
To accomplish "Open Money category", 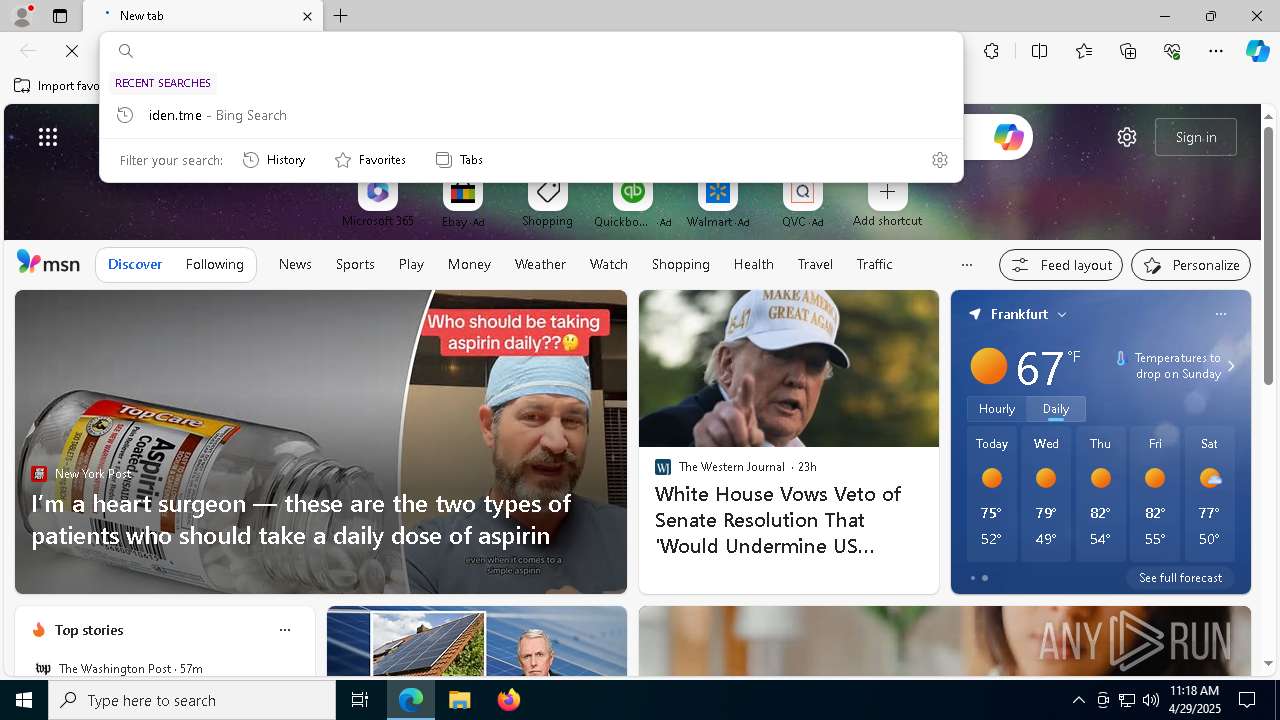I will click(469, 265).
